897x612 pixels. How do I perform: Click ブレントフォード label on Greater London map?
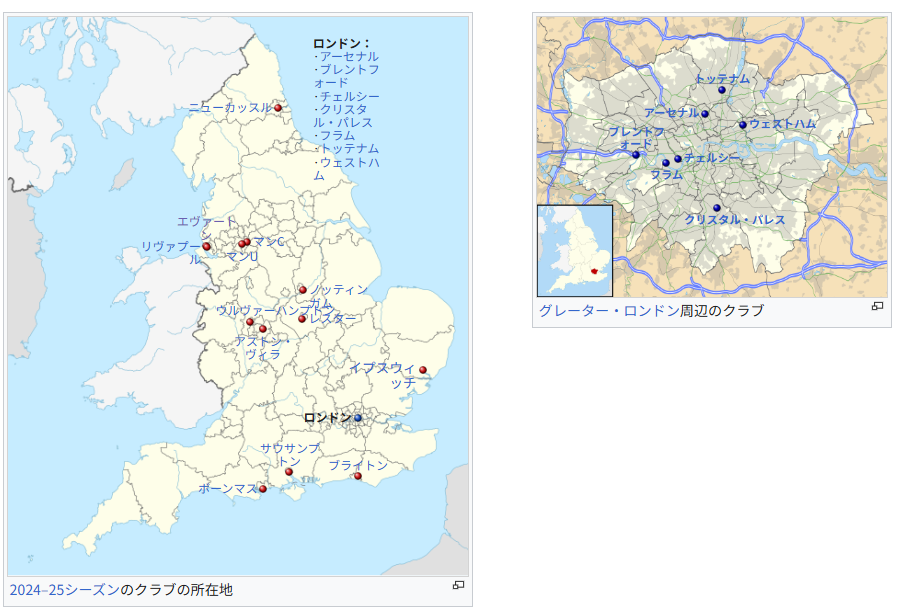[x=636, y=138]
